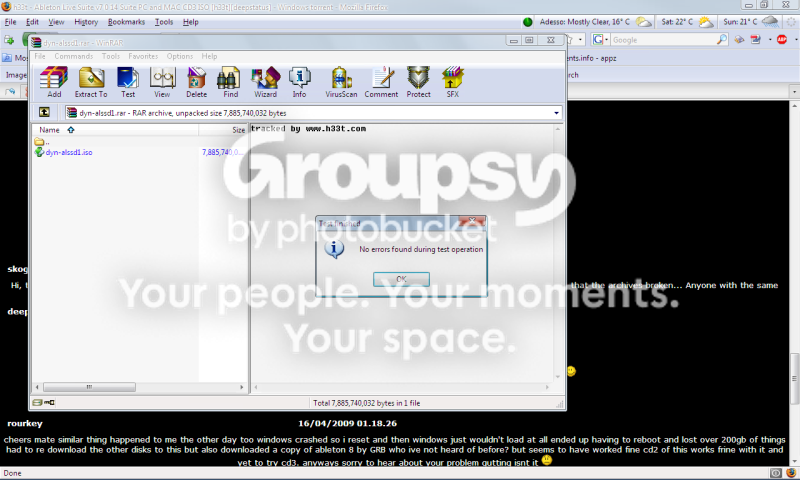
Task: Launch the Wizard tool
Action: click(265, 82)
